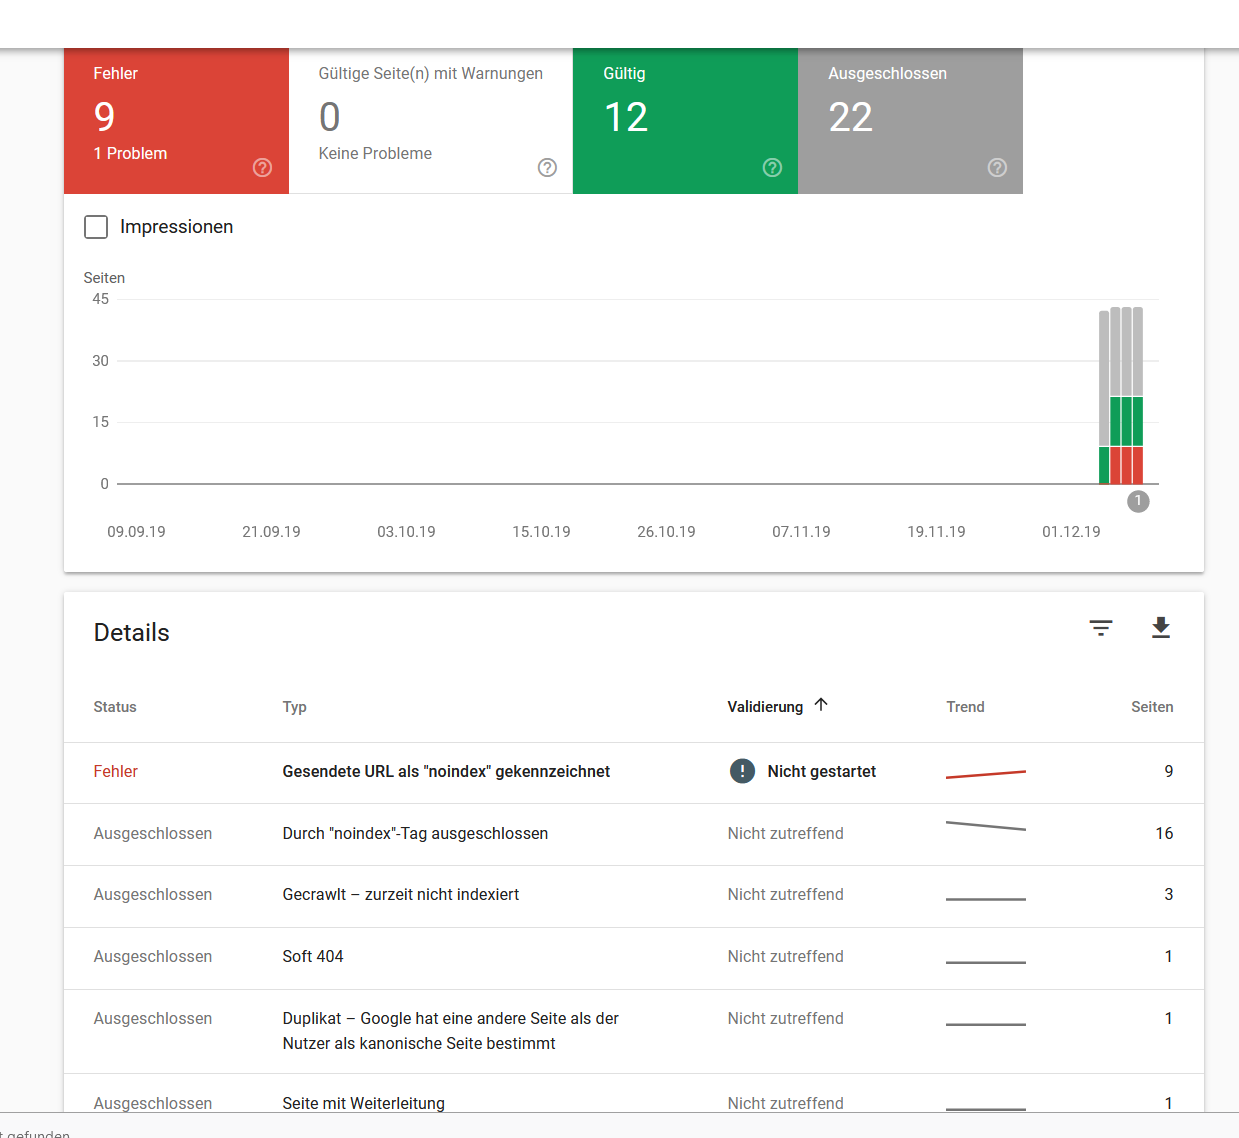Select the grey Ausgeschlossen status card
The height and width of the screenshot is (1138, 1239).
[x=910, y=121]
